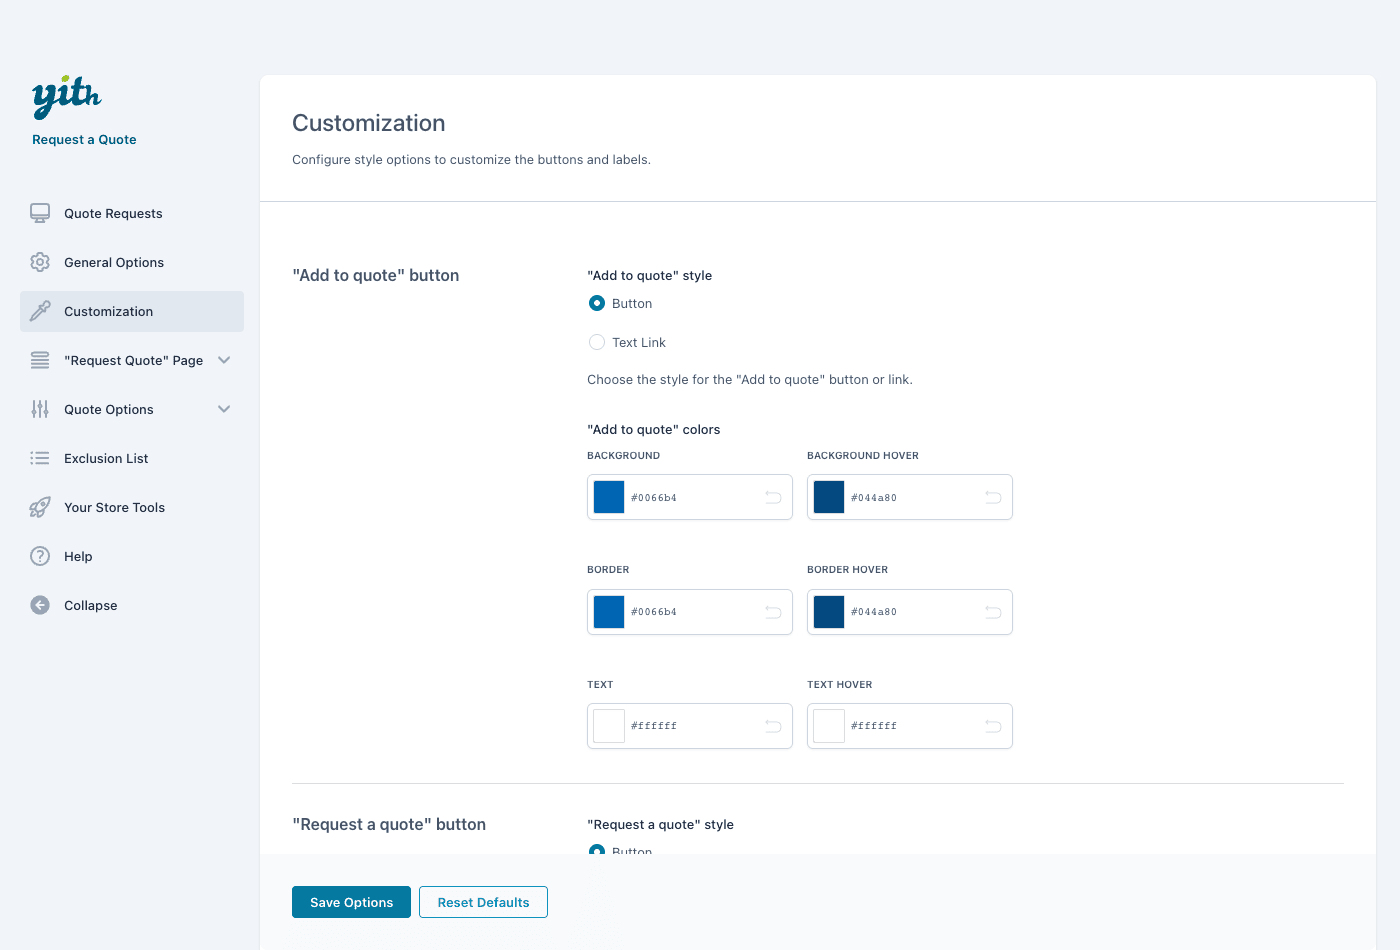
Task: Open the BORDER color swatch picker
Action: pos(609,612)
